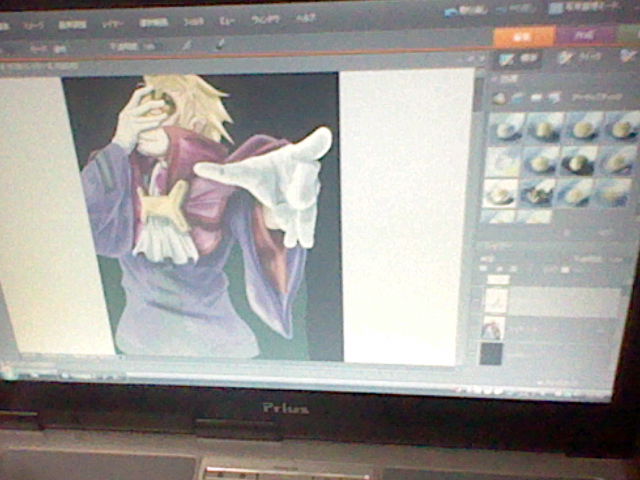Pick the third effect thumbnail in second row
This screenshot has width=640, height=480.
579,159
